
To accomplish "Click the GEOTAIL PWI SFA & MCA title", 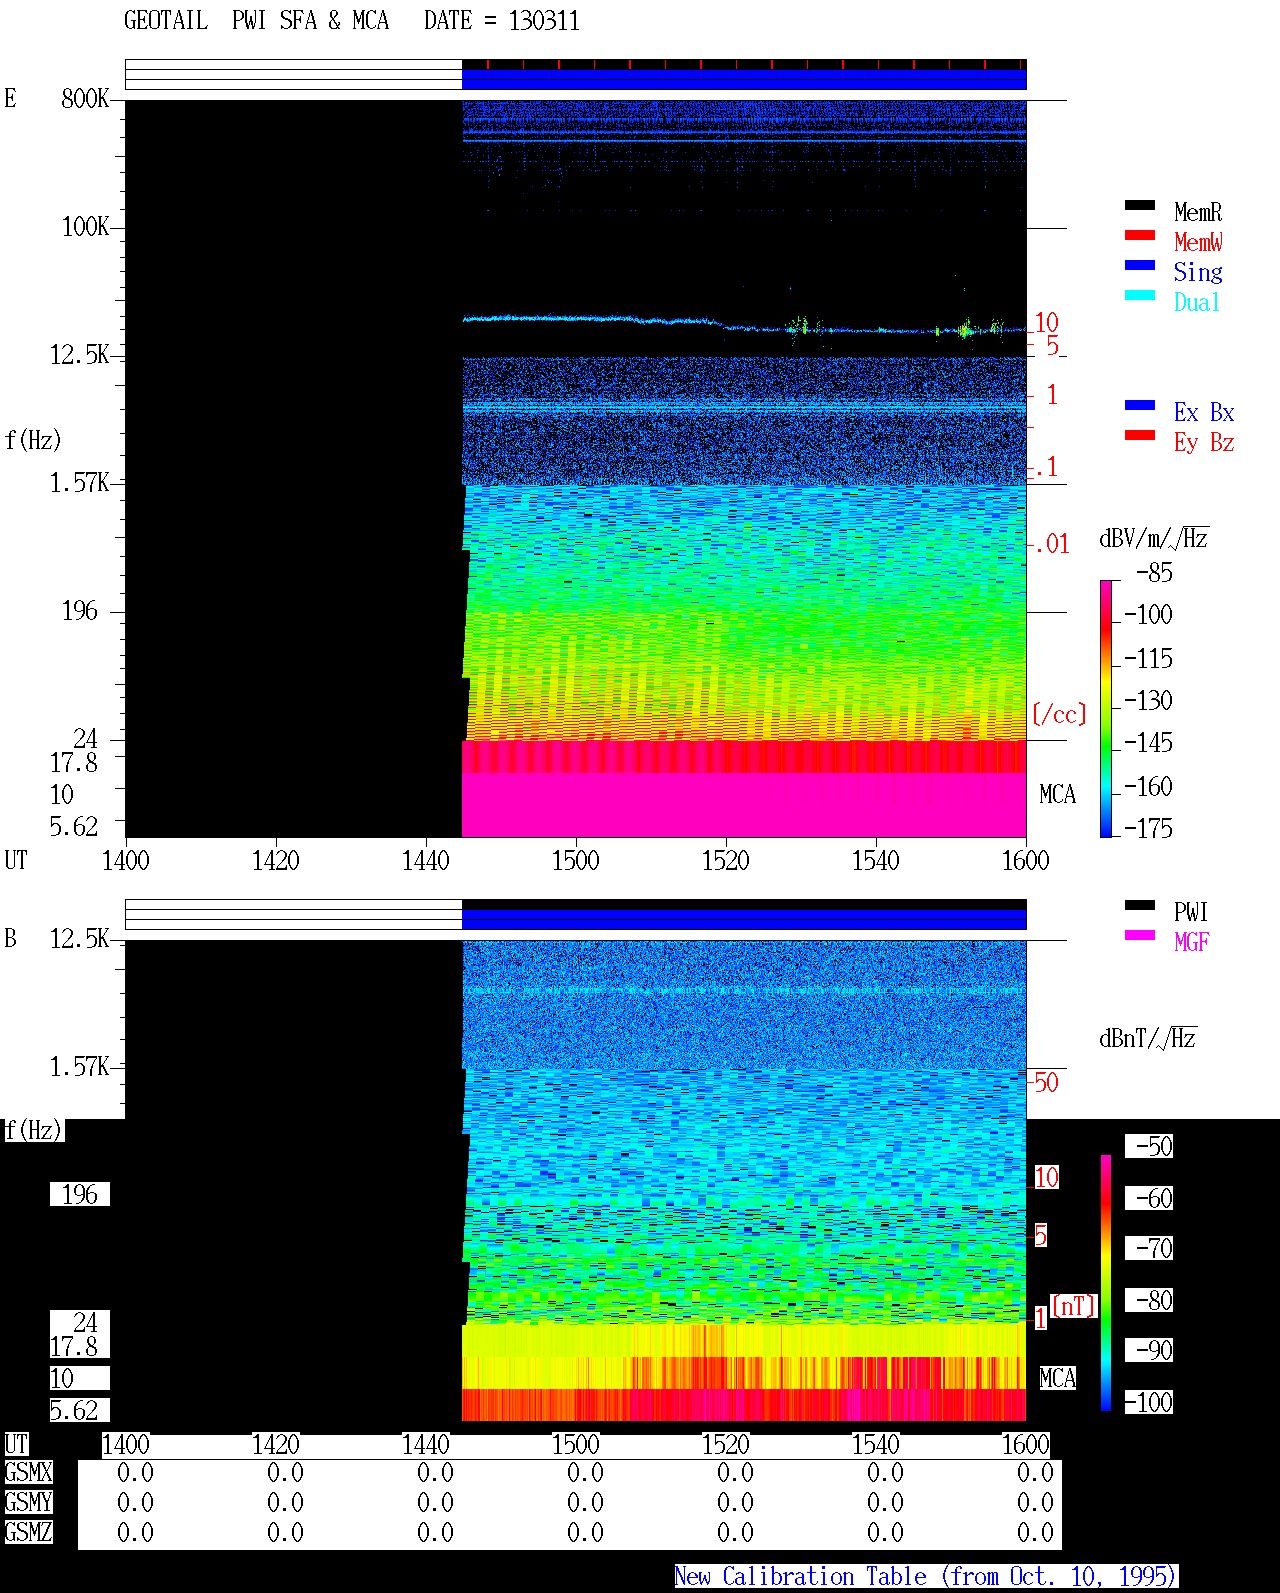I will [256, 21].
